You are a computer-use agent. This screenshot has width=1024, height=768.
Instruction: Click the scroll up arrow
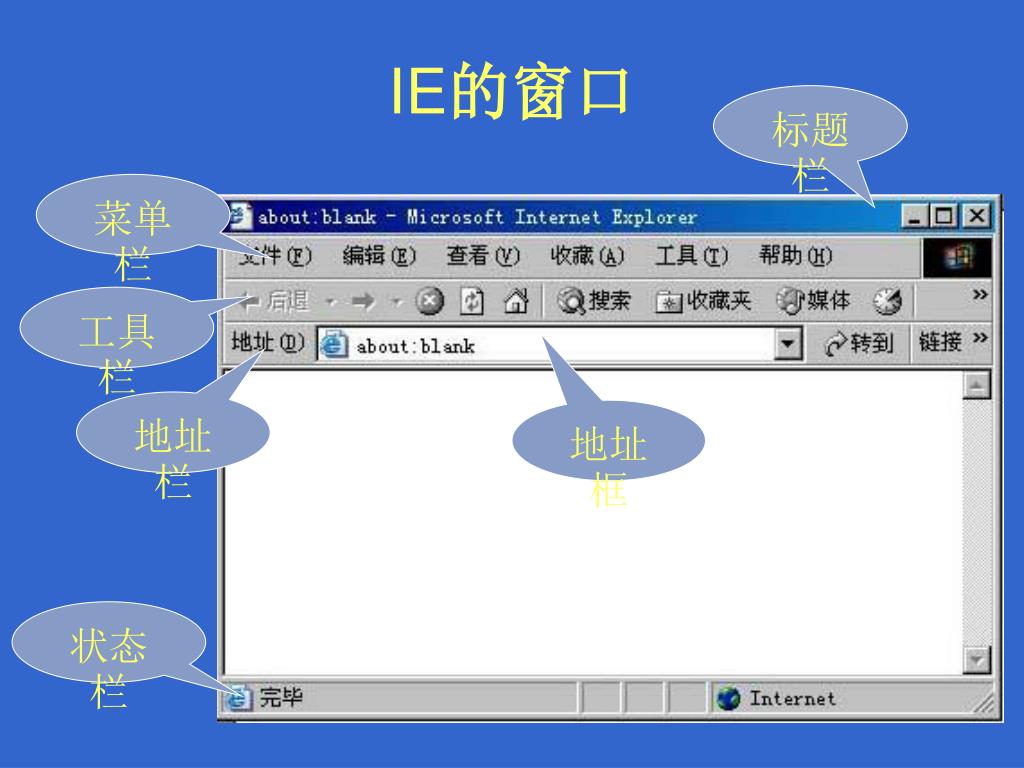pos(976,385)
